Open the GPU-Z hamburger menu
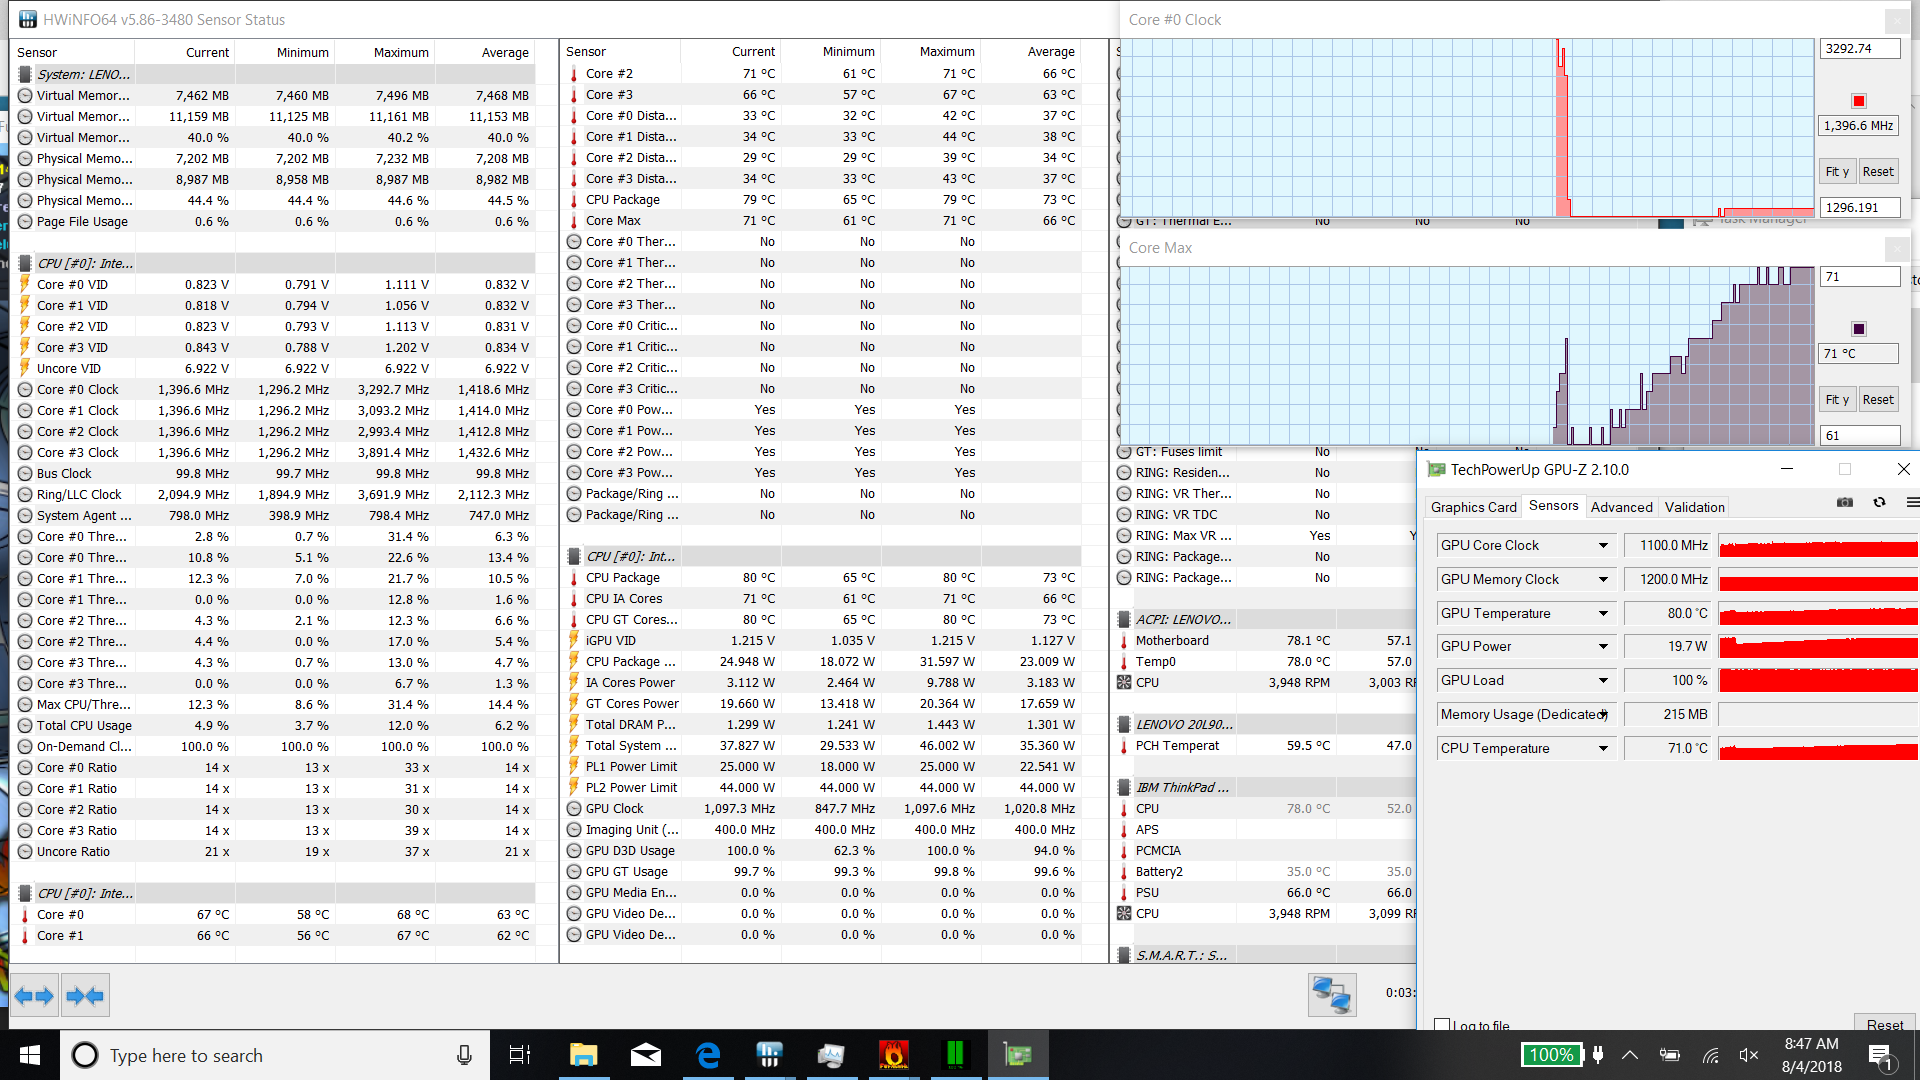 point(1912,503)
